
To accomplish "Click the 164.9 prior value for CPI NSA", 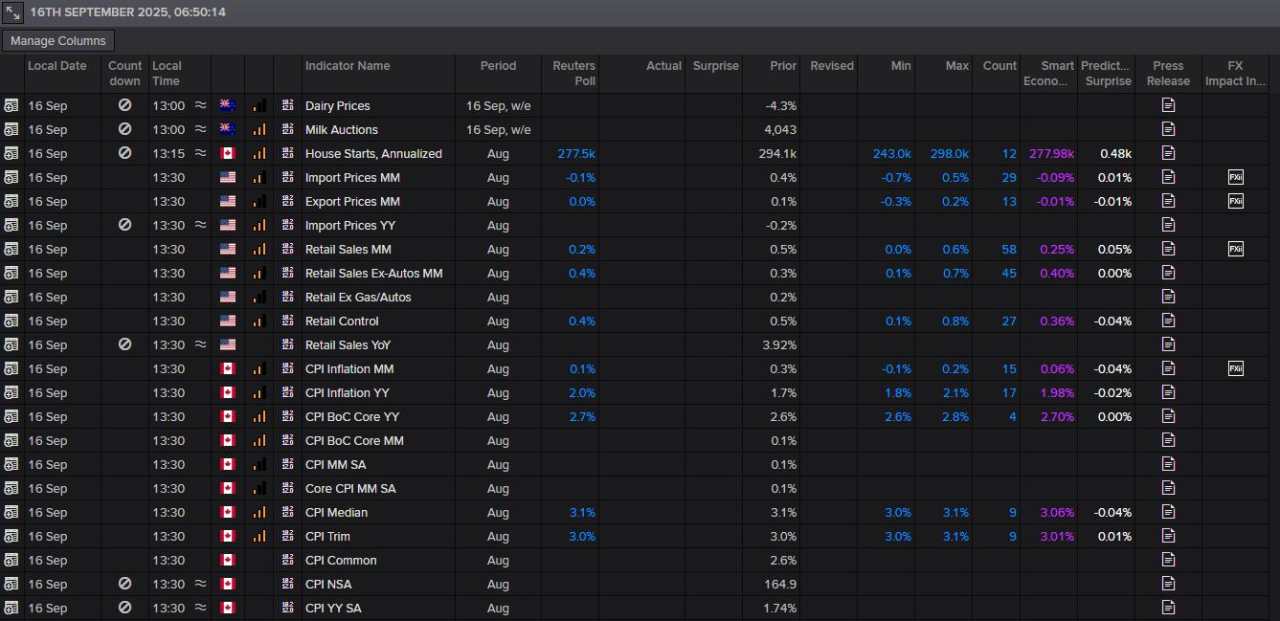I will [x=780, y=584].
